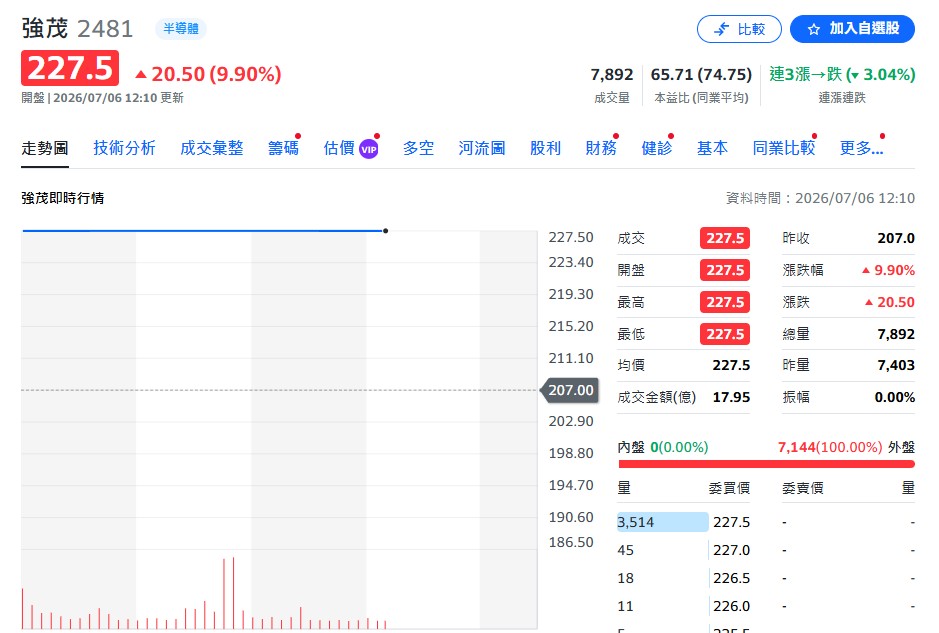Screen dimensions: 939x633
Task: Switch to the 技術分析 tab
Action: coord(125,148)
